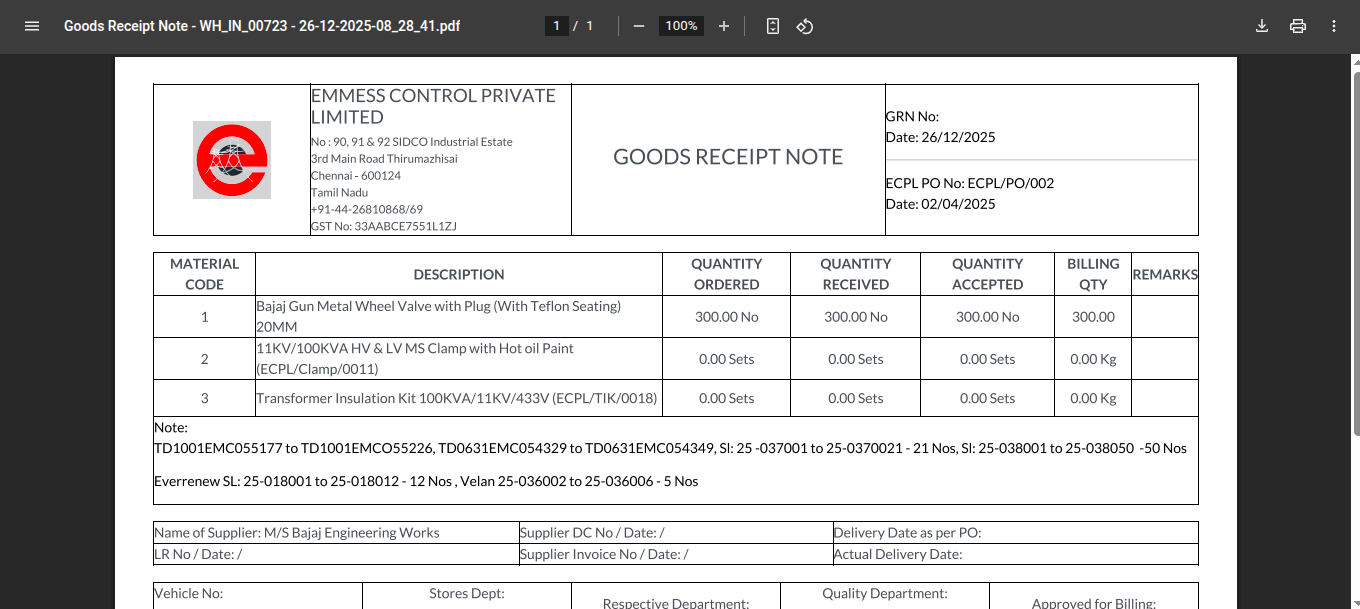Rotate the document counterclockwise
Screen dimensions: 1360x609
click(805, 26)
